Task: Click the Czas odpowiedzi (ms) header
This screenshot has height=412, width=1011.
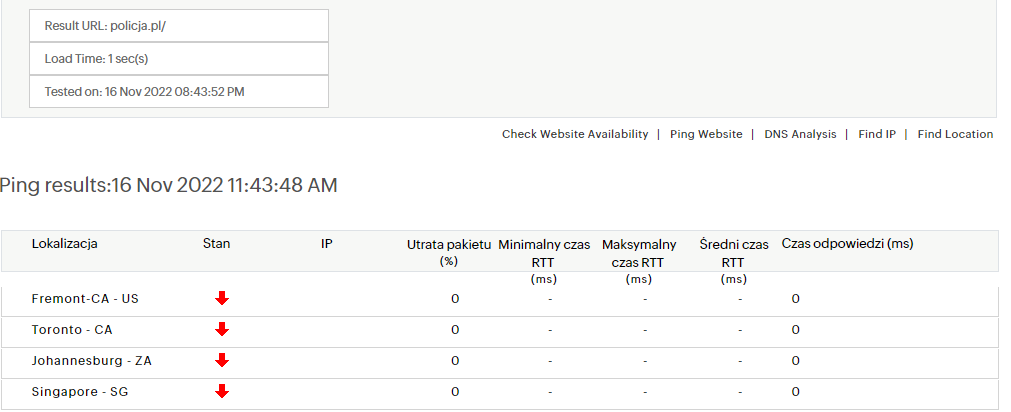Action: pyautogui.click(x=847, y=243)
